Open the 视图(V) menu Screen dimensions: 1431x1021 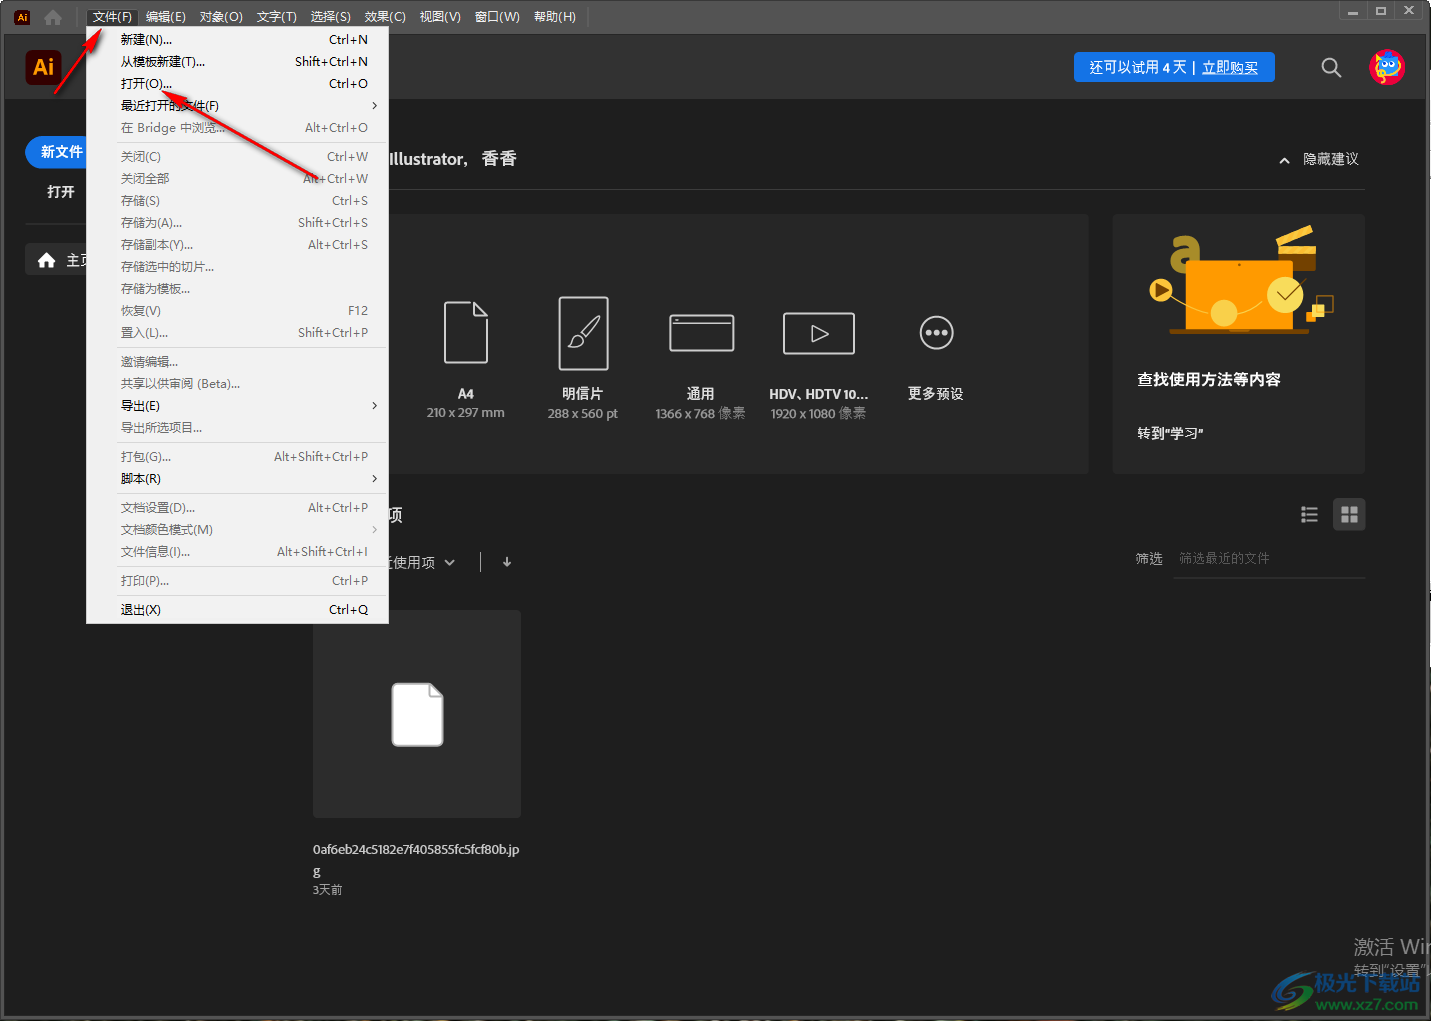click(x=440, y=17)
